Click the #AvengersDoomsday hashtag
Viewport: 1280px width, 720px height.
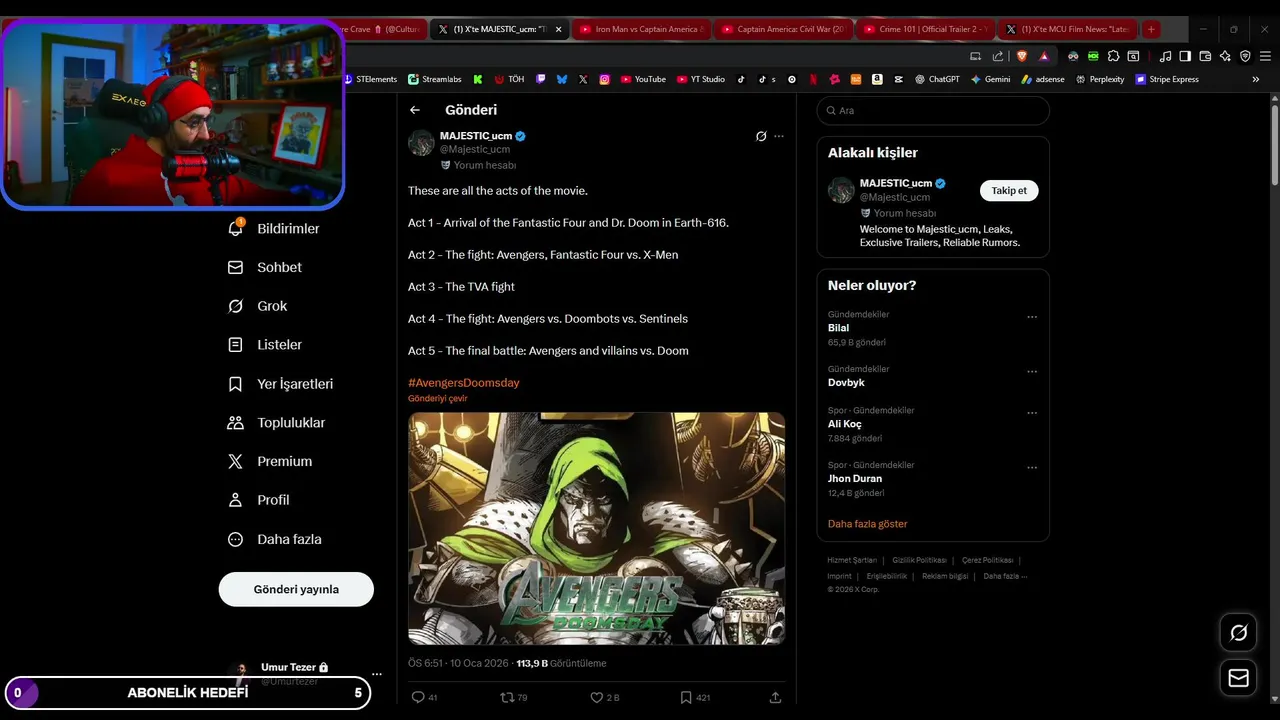click(x=463, y=383)
